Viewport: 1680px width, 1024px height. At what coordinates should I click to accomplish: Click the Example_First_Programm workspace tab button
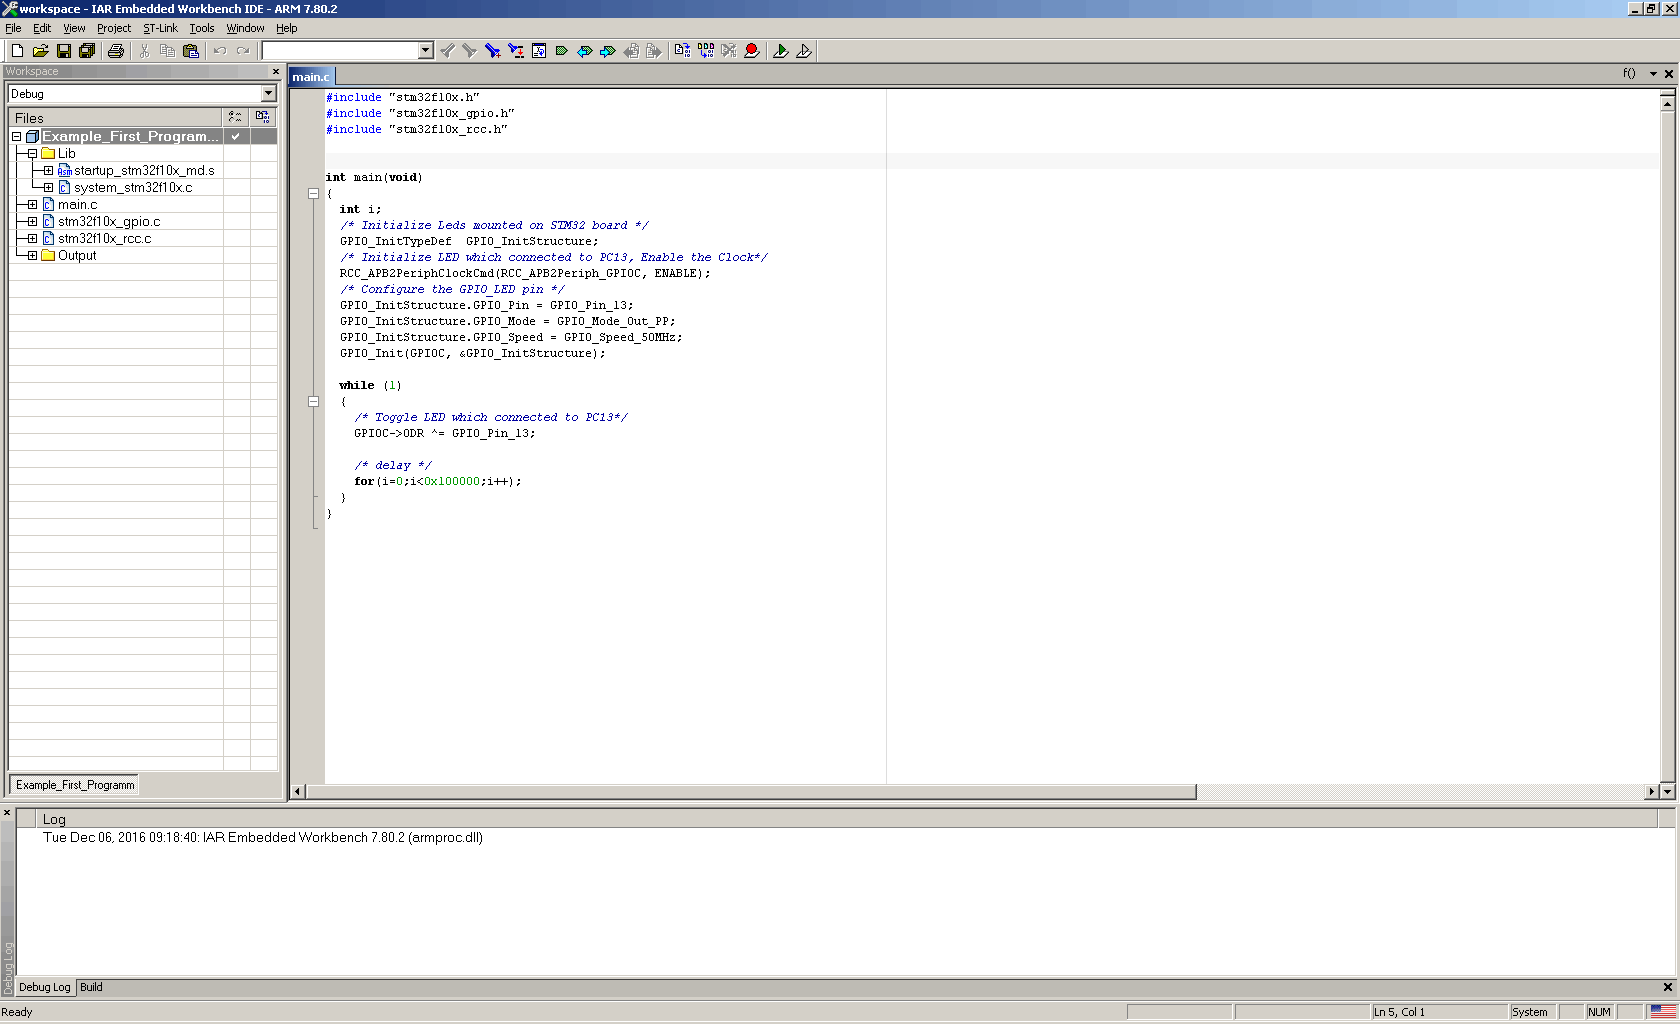click(x=75, y=785)
